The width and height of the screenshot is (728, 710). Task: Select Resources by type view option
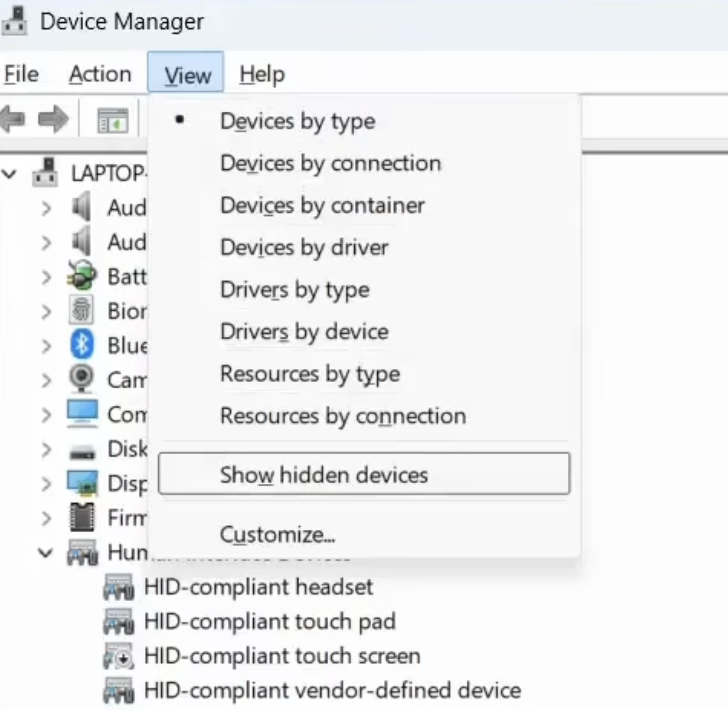[x=364, y=374]
